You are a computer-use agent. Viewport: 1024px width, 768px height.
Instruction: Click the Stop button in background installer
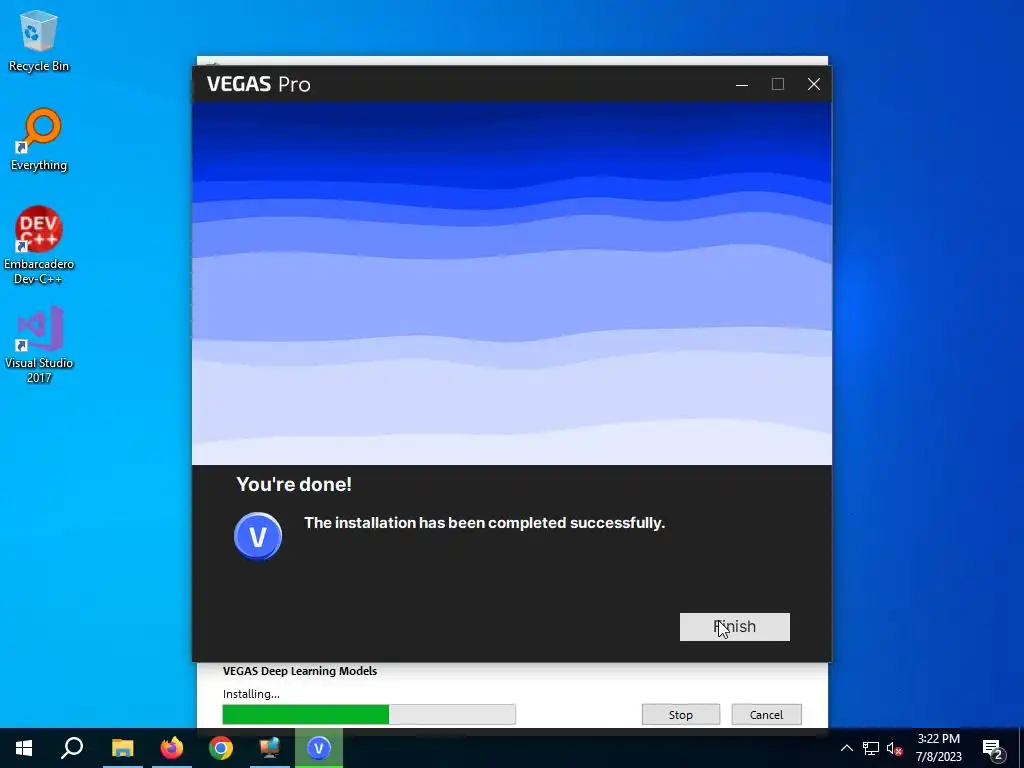[x=680, y=714]
